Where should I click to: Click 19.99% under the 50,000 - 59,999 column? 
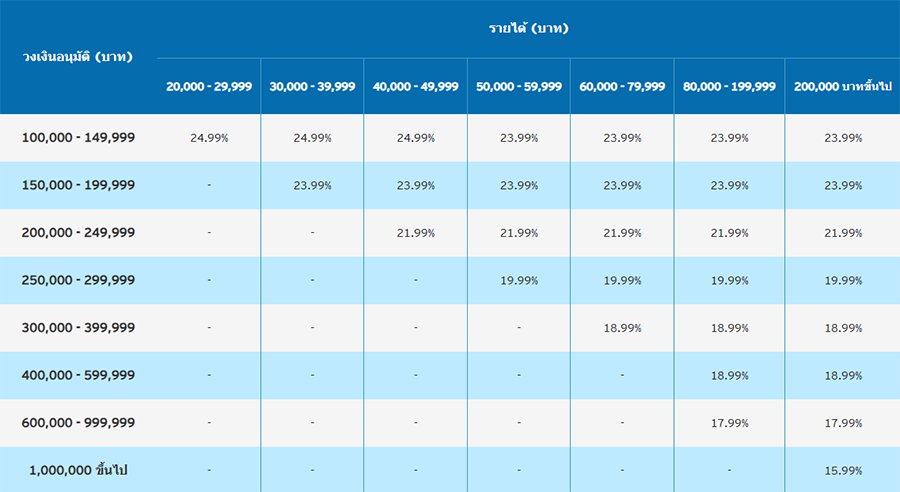tap(519, 280)
